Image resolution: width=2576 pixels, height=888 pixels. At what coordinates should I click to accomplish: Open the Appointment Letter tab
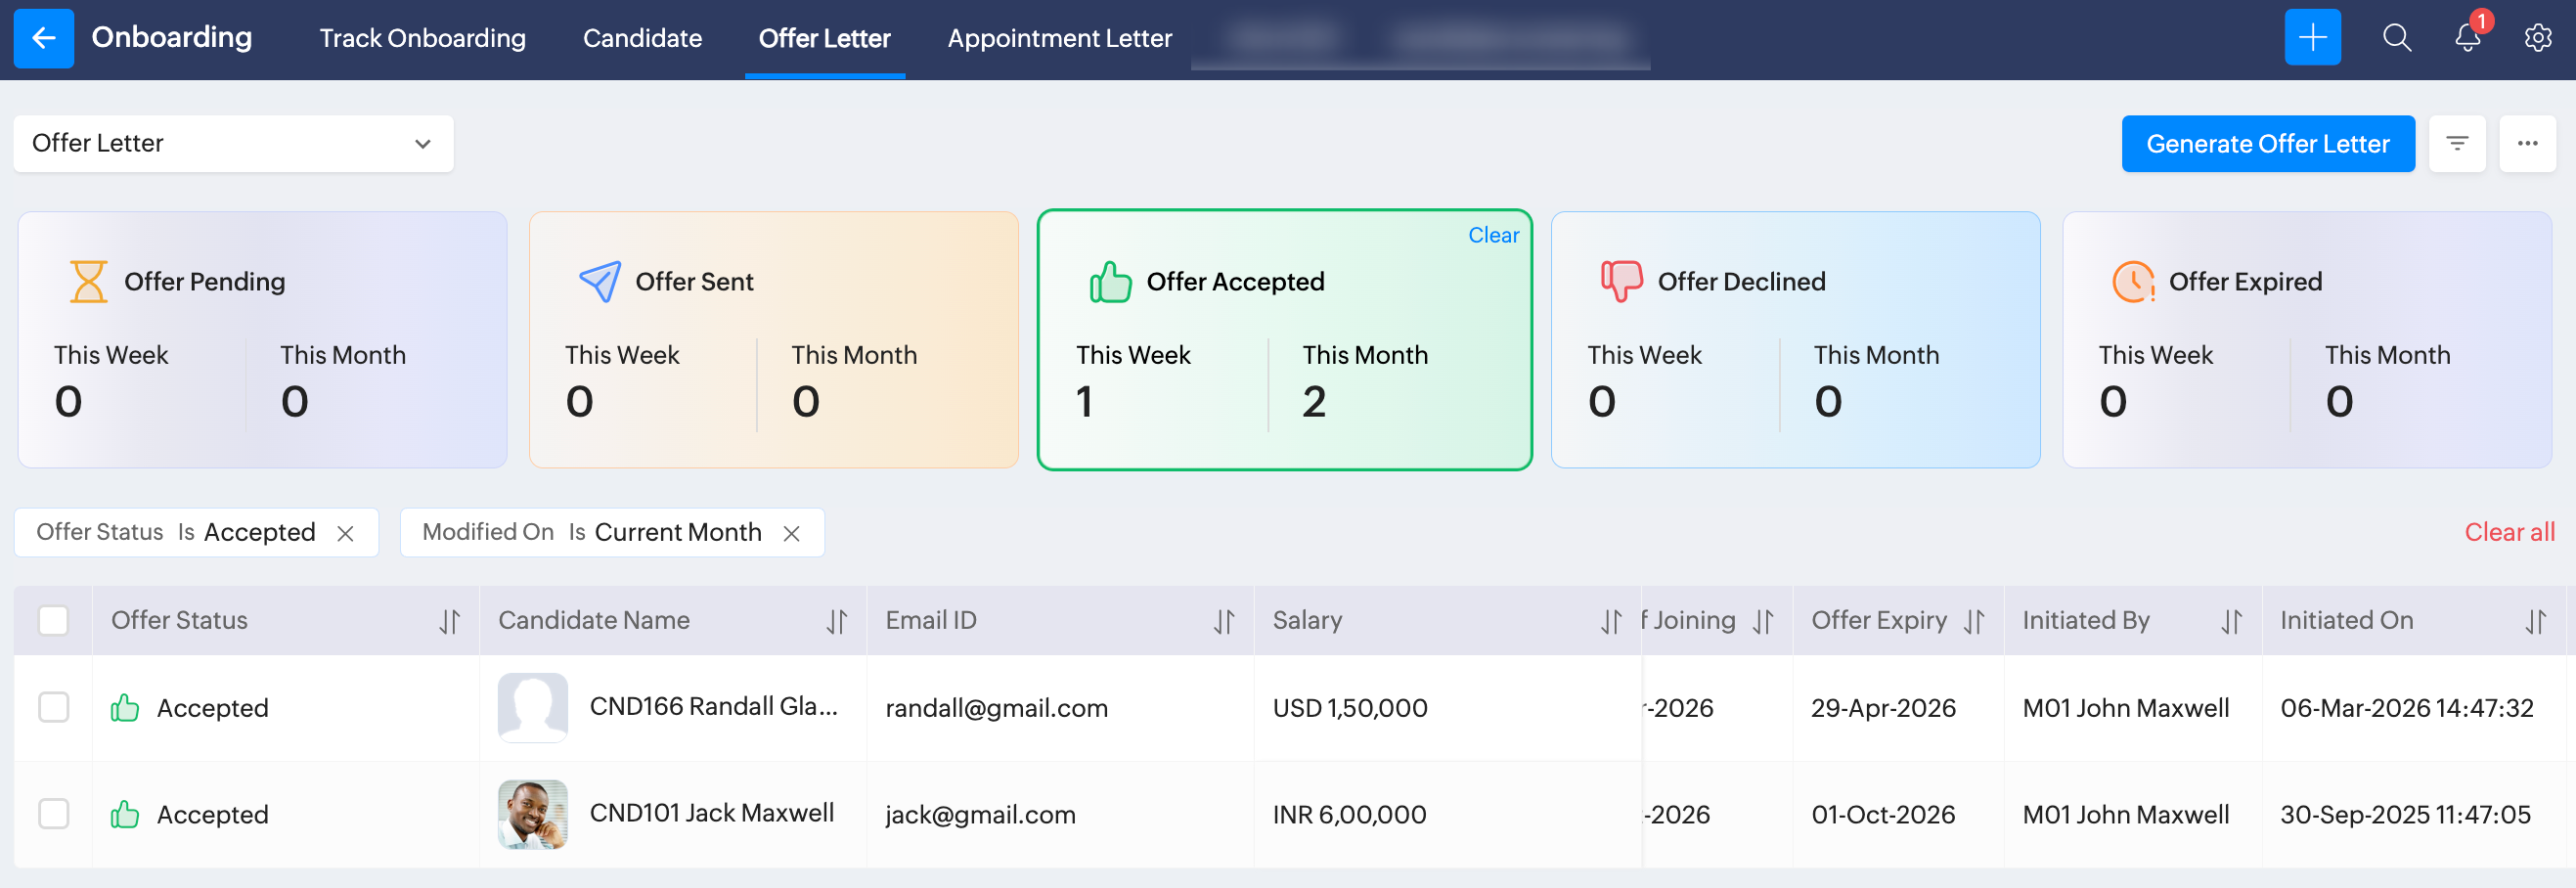tap(1059, 38)
